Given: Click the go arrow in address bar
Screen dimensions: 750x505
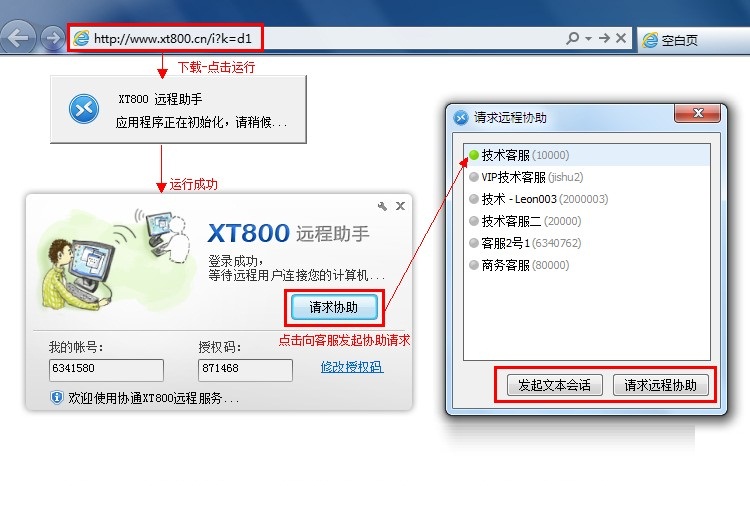Looking at the screenshot, I should coord(605,38).
